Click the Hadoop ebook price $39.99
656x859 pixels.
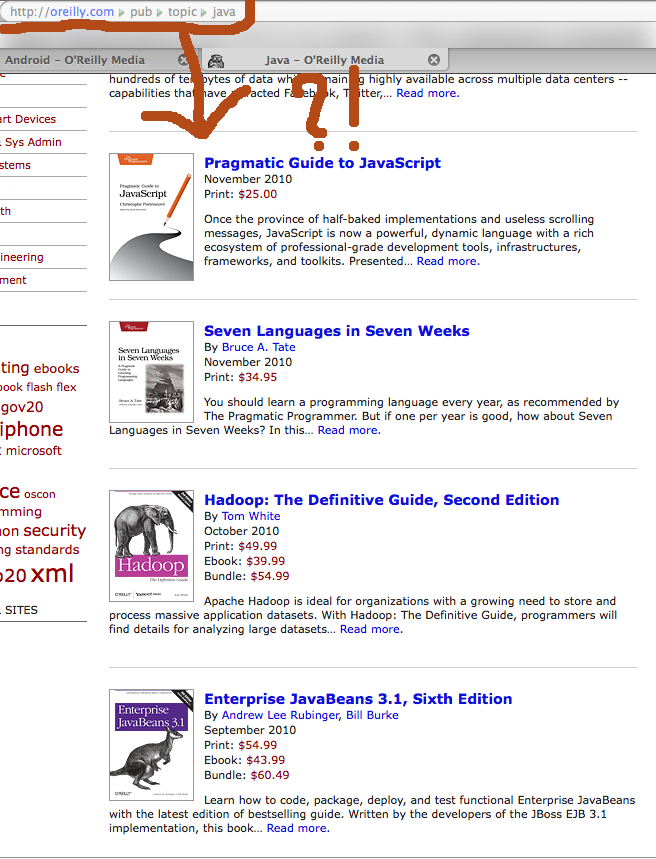[266, 561]
